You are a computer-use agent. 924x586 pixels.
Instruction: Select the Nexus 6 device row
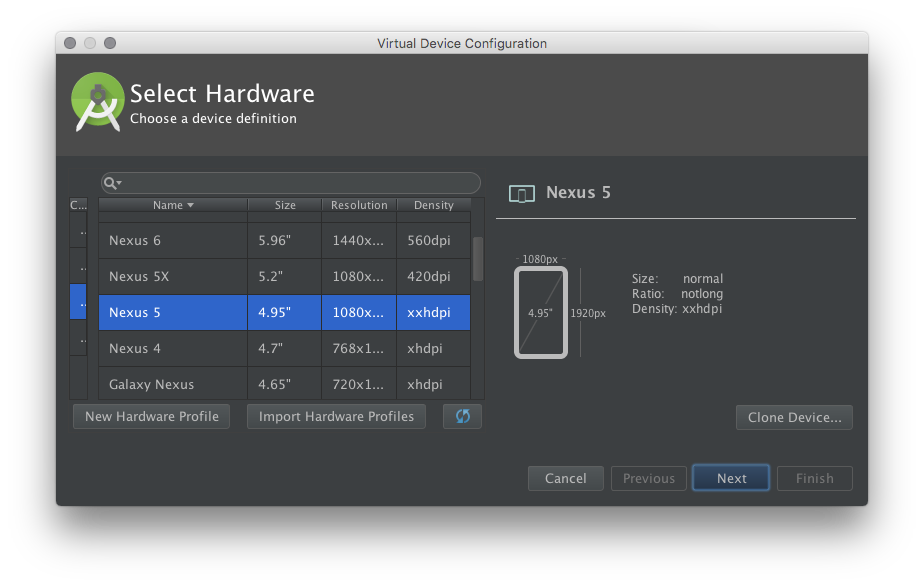[x=284, y=240]
